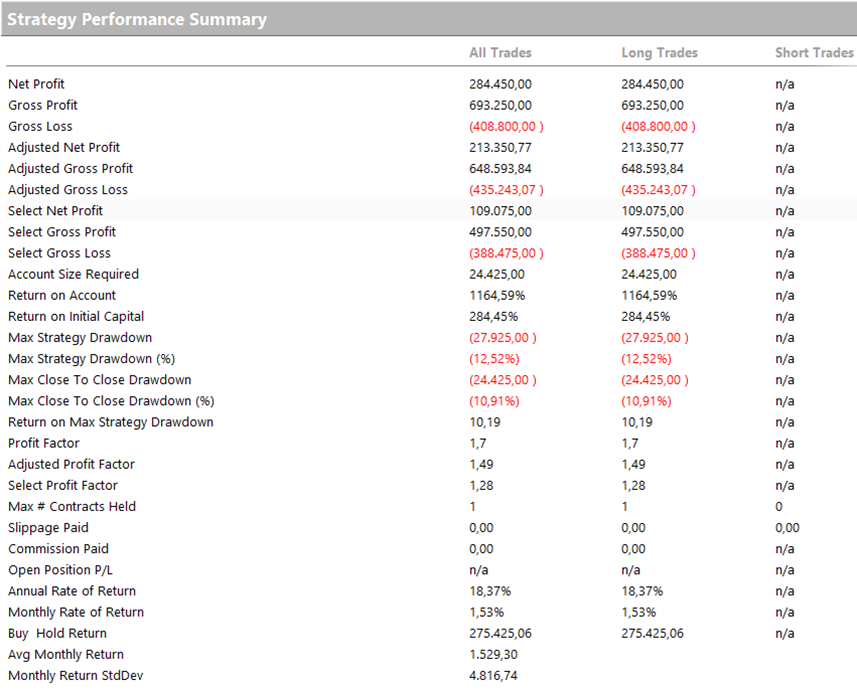Screen dimensions: 857x690
Task: Select the All Trades column header
Action: click(x=500, y=52)
